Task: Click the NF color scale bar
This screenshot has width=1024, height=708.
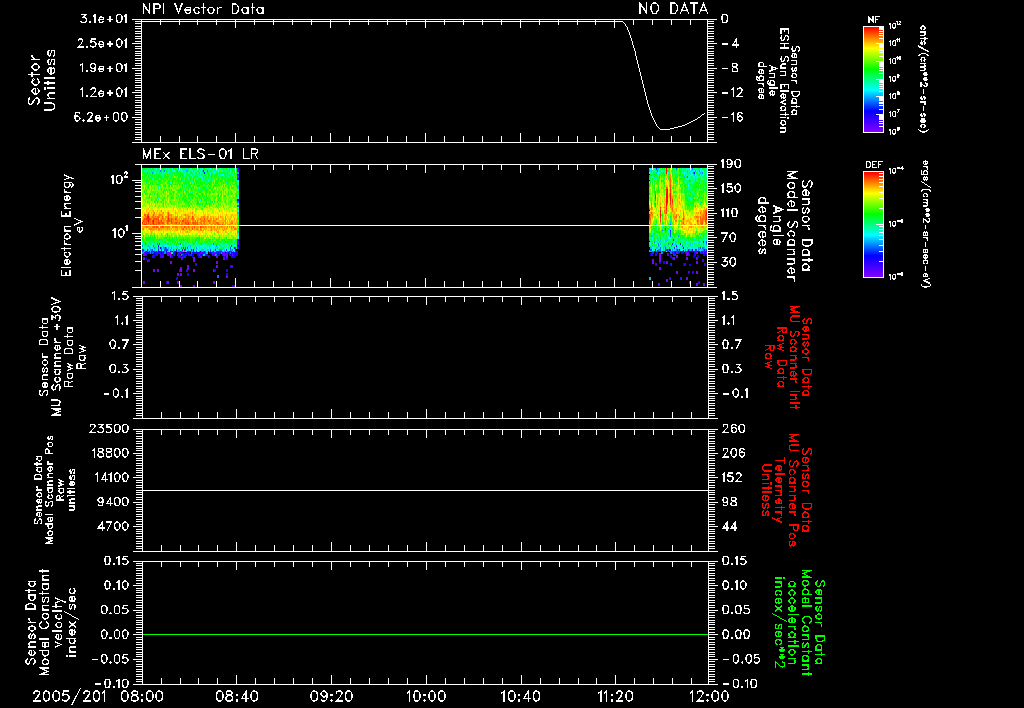Action: (x=873, y=79)
